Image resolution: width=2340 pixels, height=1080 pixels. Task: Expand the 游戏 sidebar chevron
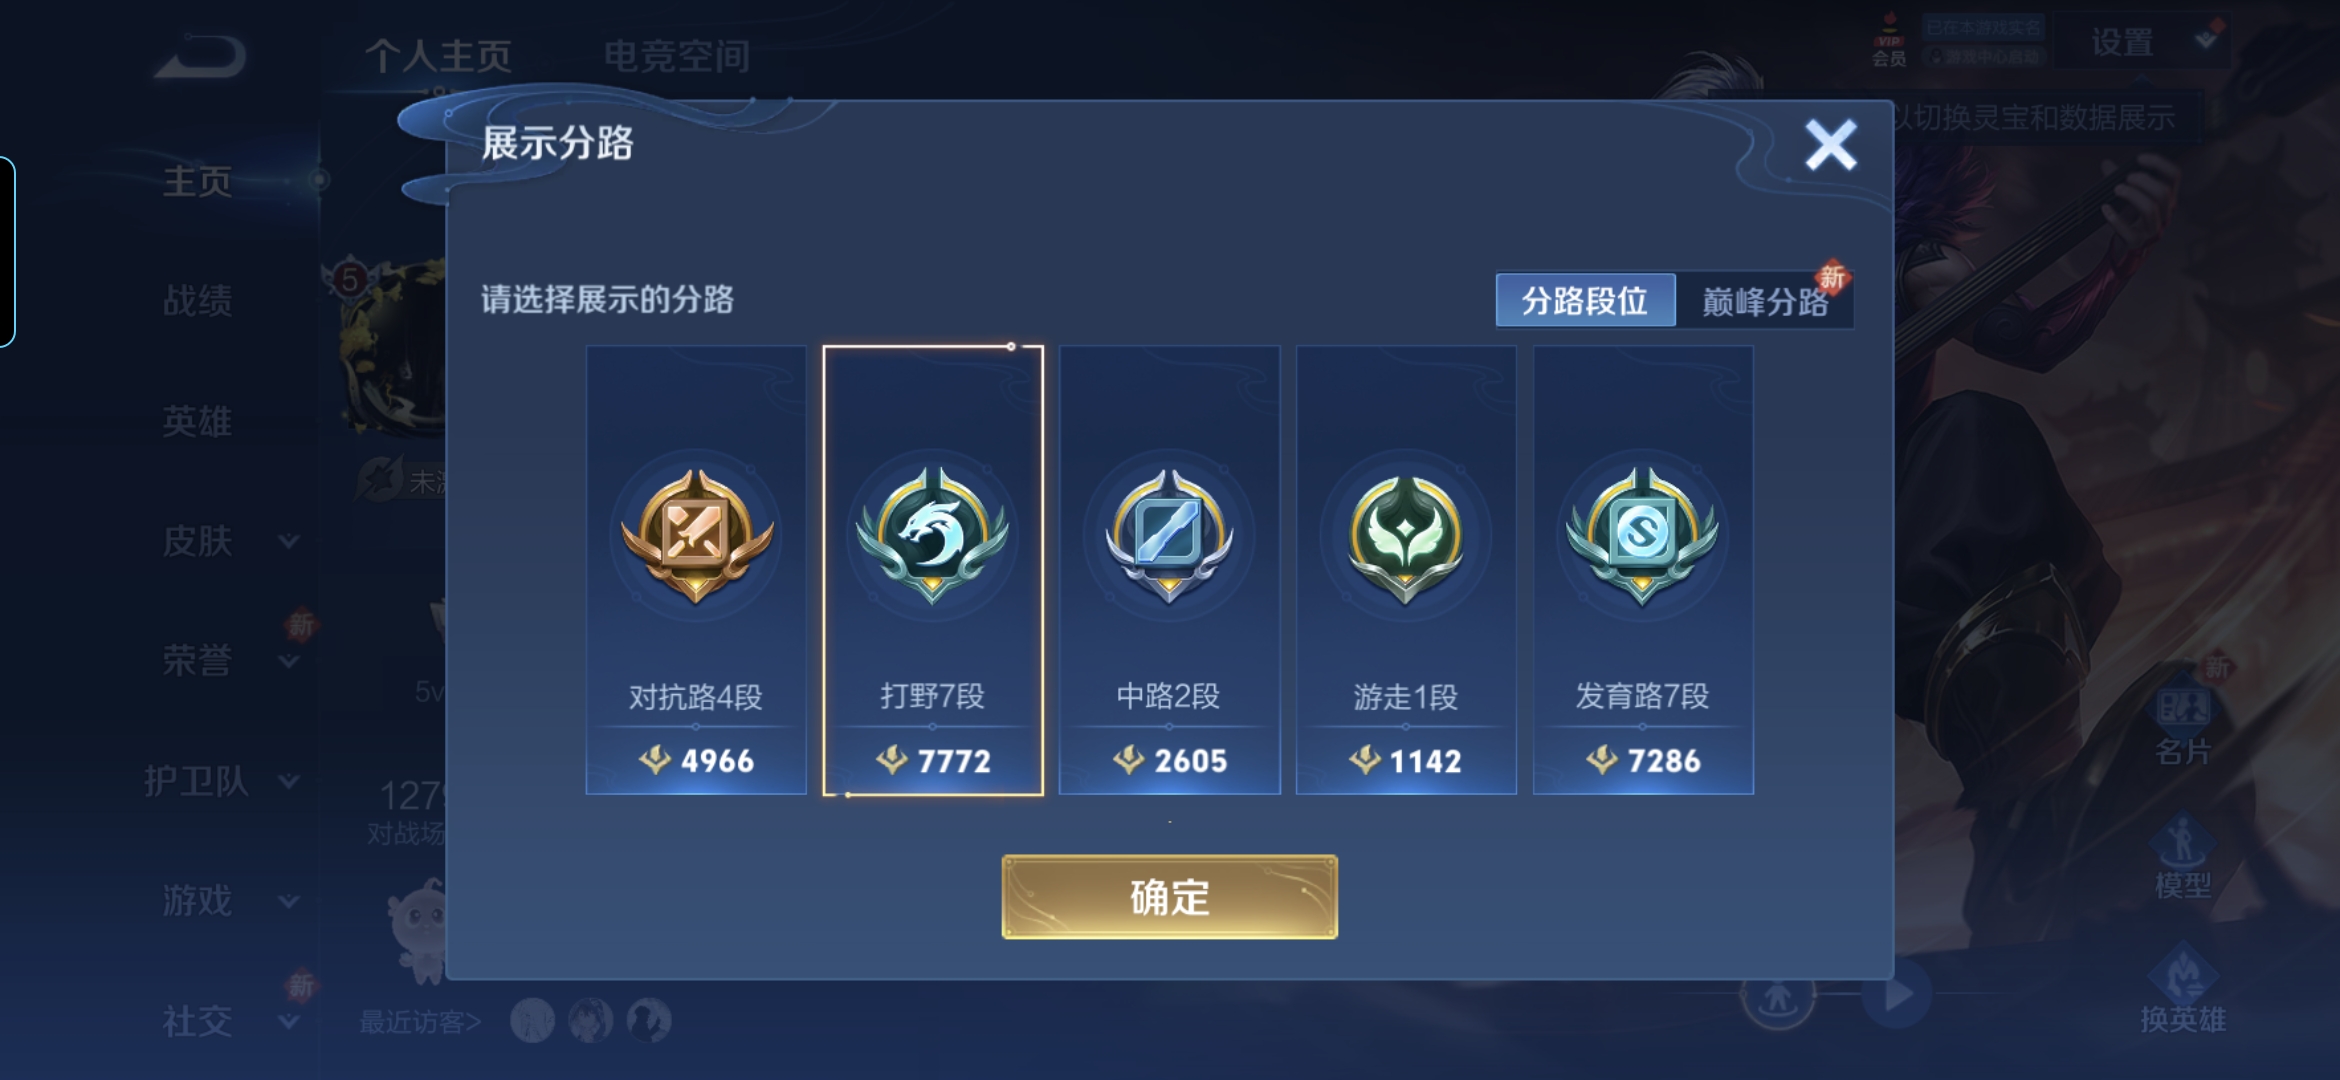click(x=289, y=901)
